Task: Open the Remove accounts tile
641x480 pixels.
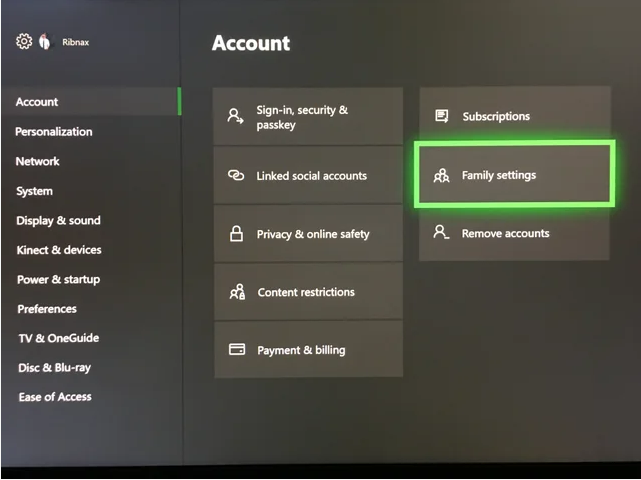Action: pos(514,233)
